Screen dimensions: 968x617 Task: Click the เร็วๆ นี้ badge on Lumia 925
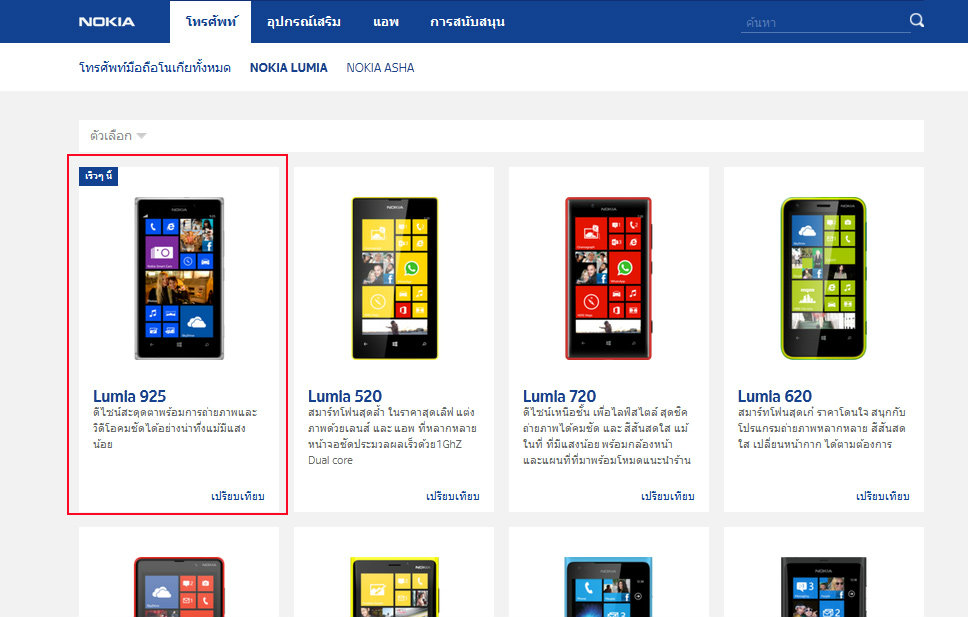click(99, 176)
